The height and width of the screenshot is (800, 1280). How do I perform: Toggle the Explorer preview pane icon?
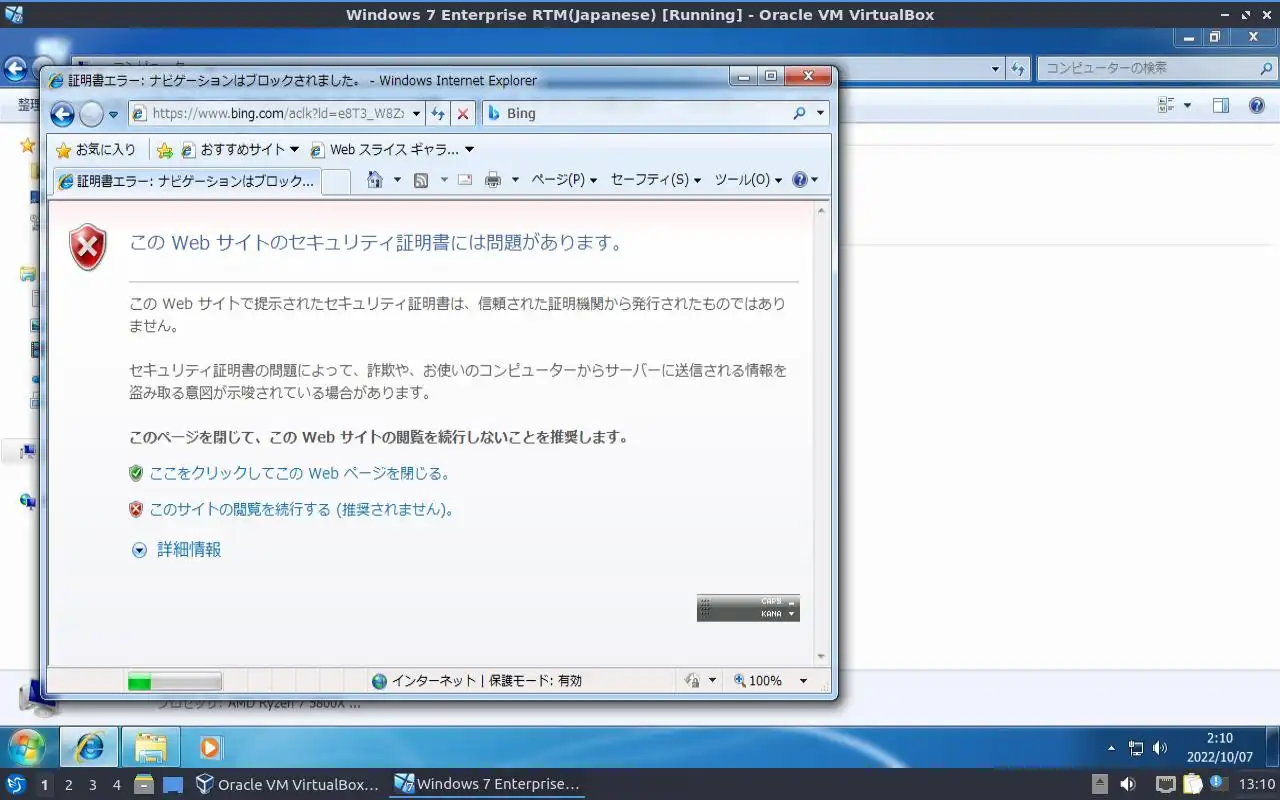point(1221,105)
